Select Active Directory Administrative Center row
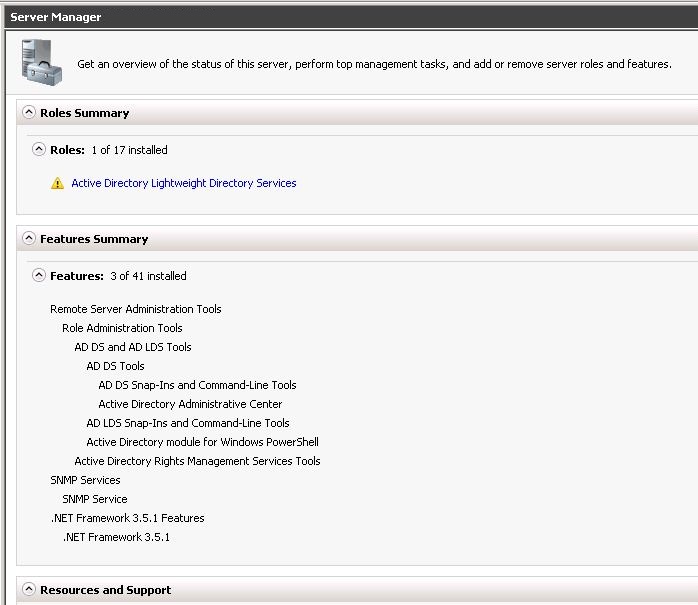The height and width of the screenshot is (605, 698). tap(190, 404)
